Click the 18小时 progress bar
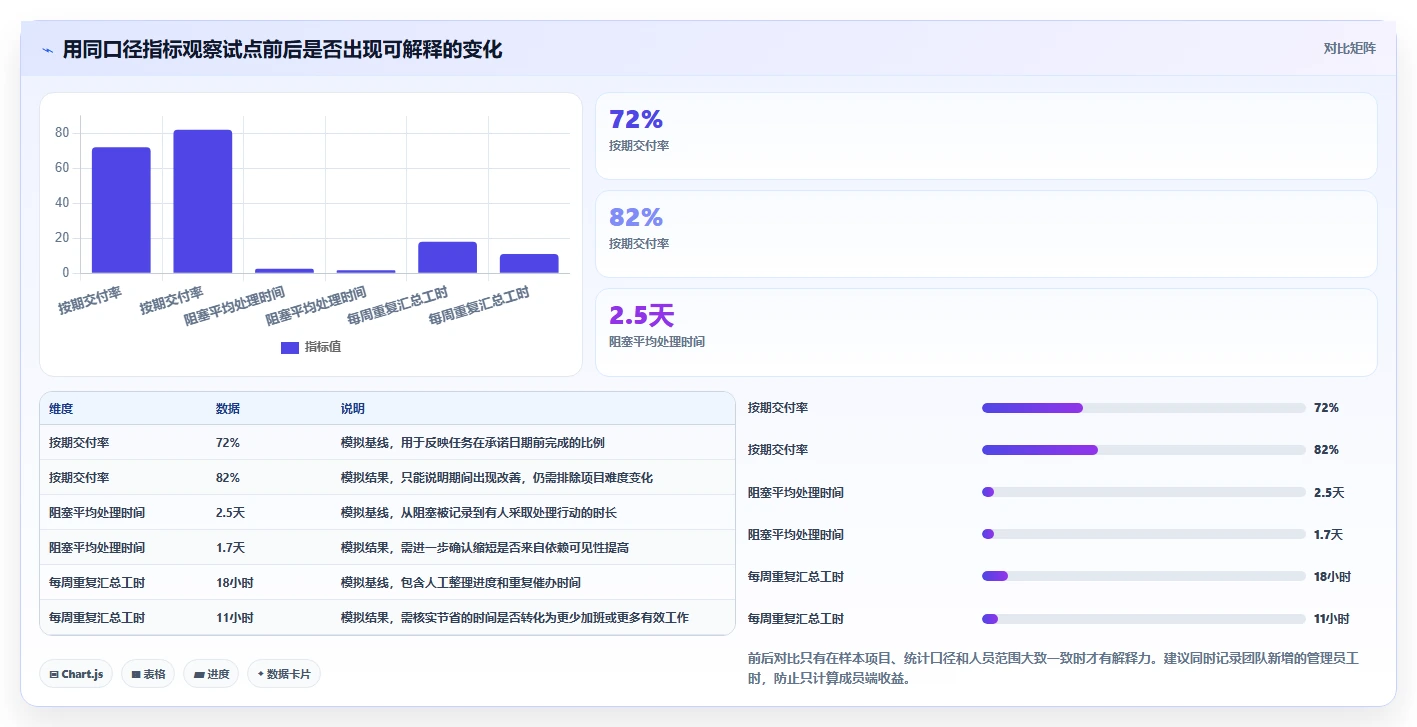The image size is (1417, 727). (x=1144, y=576)
